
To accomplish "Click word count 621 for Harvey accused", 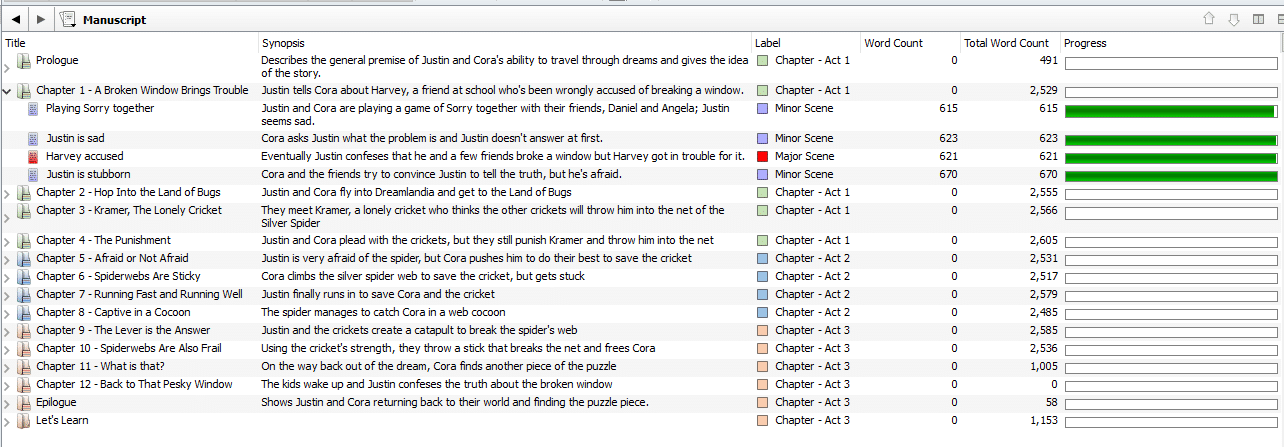I will click(947, 157).
